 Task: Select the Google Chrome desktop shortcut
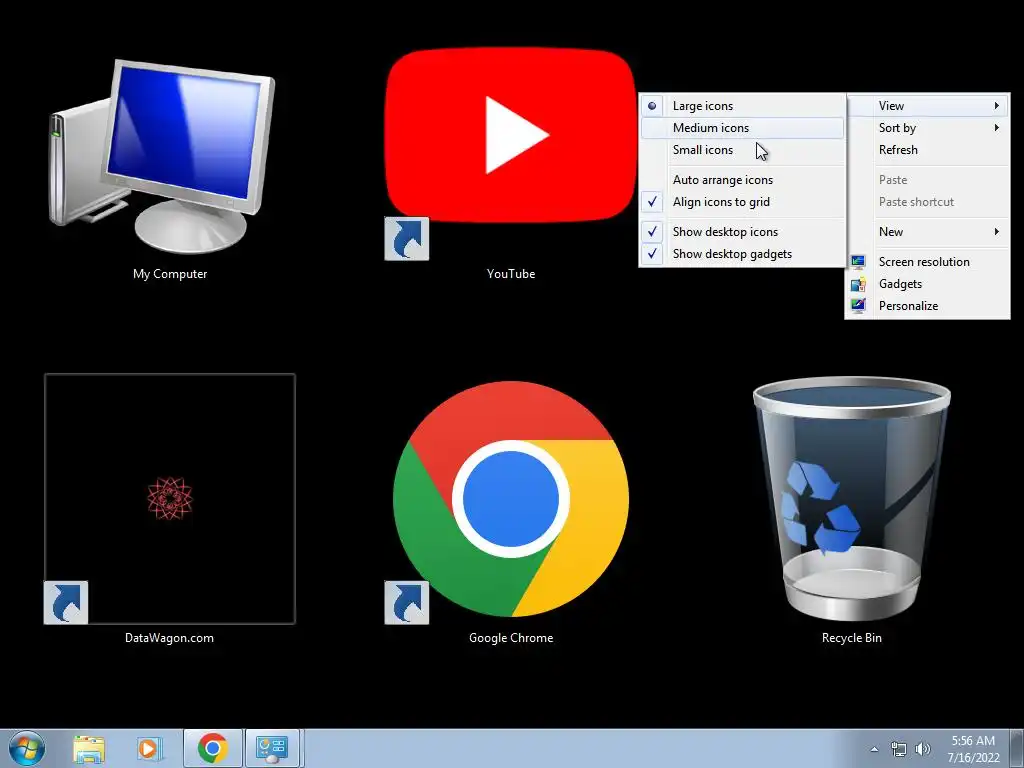511,499
